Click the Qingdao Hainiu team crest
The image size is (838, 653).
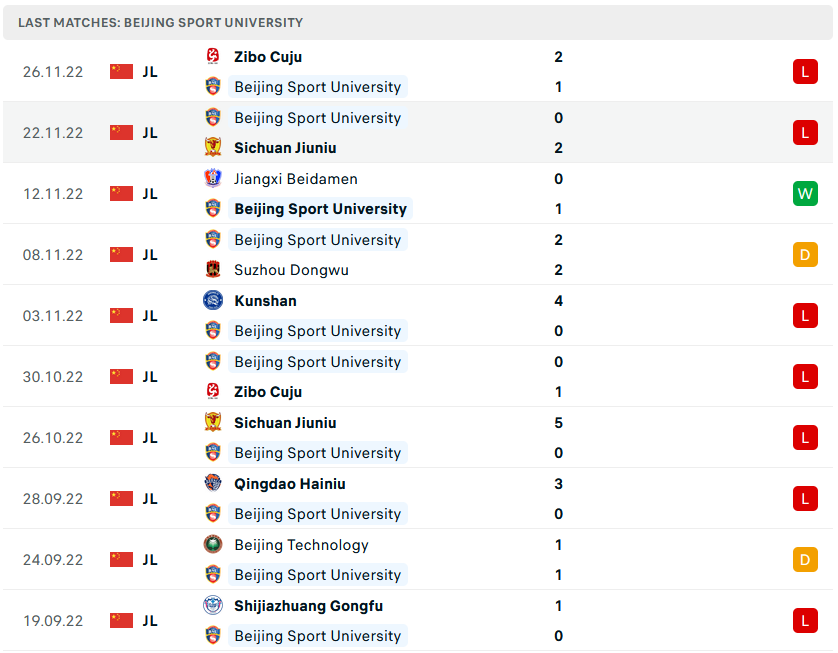coord(212,484)
